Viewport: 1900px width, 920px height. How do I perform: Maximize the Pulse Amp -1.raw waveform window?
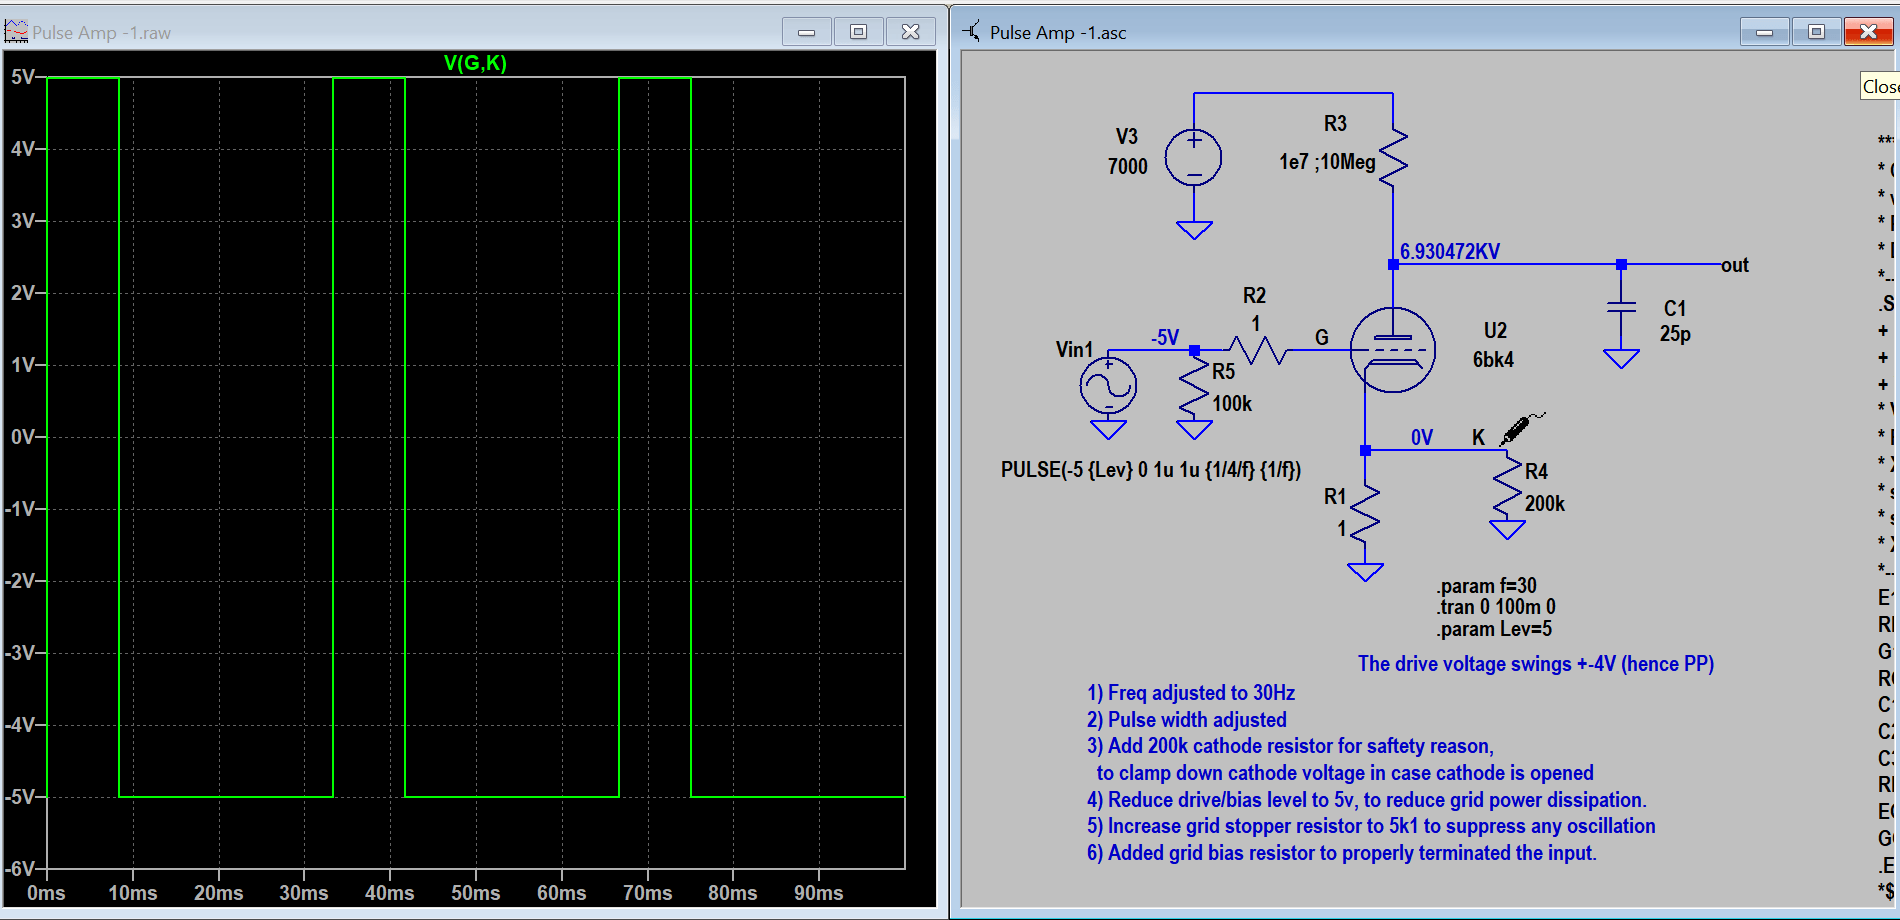pyautogui.click(x=859, y=32)
